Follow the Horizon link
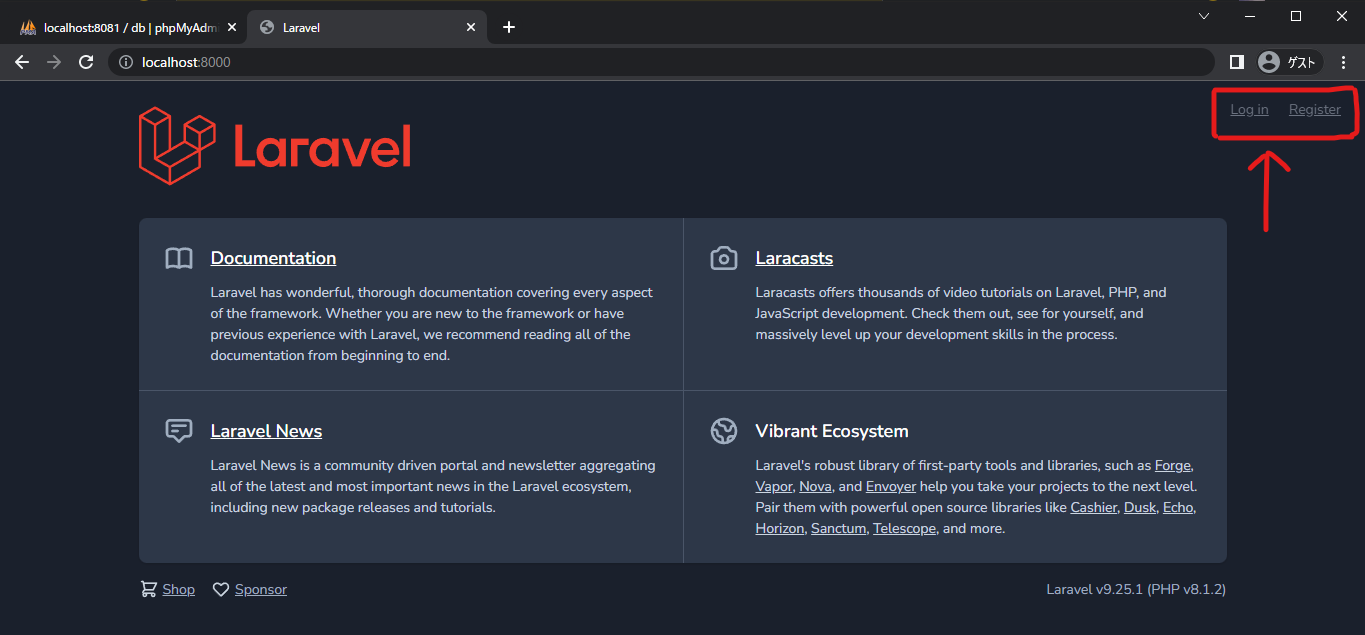The width and height of the screenshot is (1365, 635). pos(779,528)
